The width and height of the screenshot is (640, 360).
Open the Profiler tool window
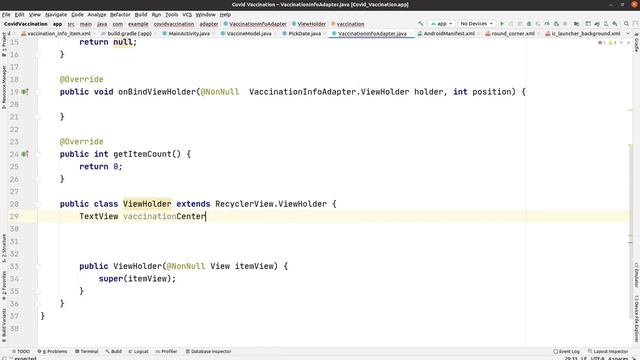tap(167, 351)
